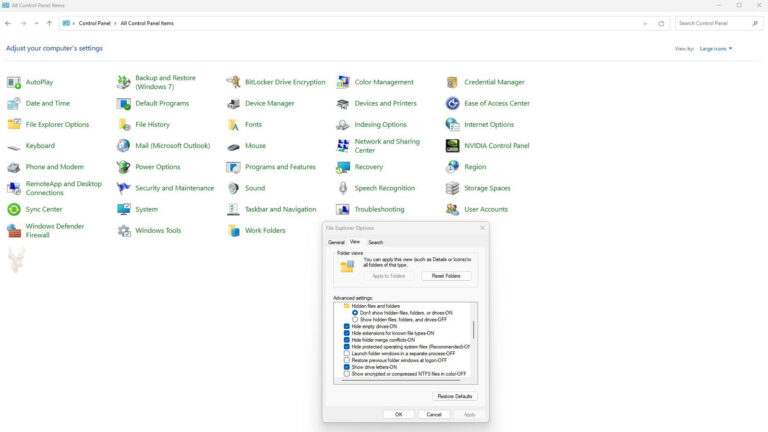Open Indexing Options
Screen dimensions: 768x432
pyautogui.click(x=371, y=124)
